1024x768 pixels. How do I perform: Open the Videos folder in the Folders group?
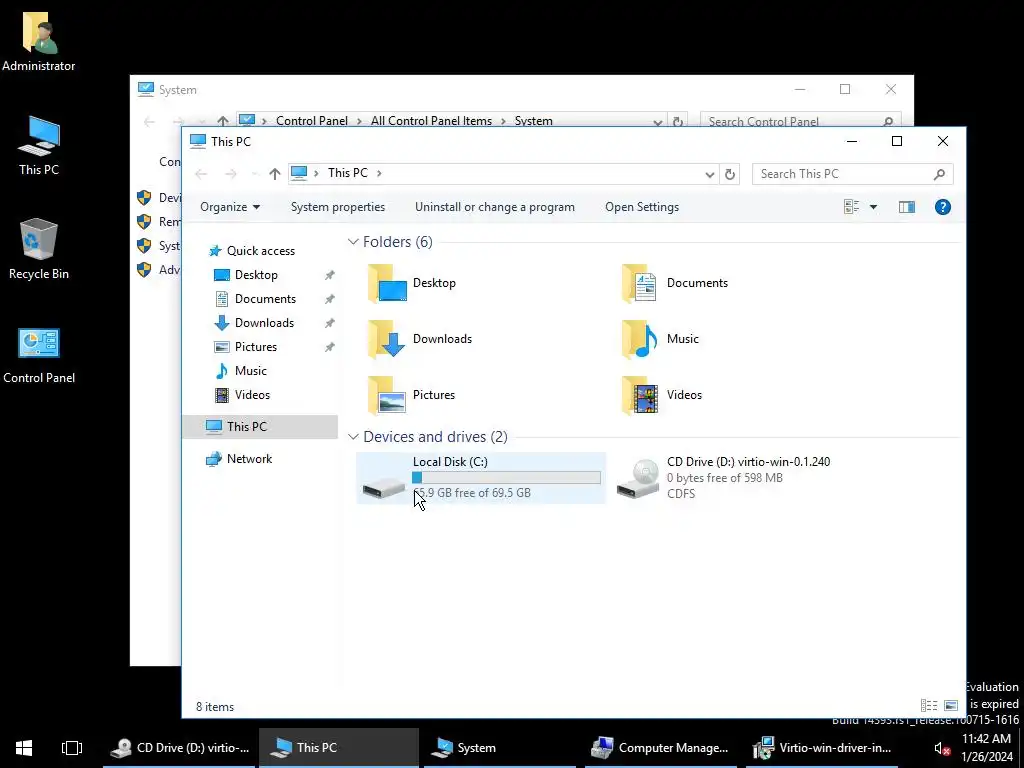pyautogui.click(x=662, y=395)
